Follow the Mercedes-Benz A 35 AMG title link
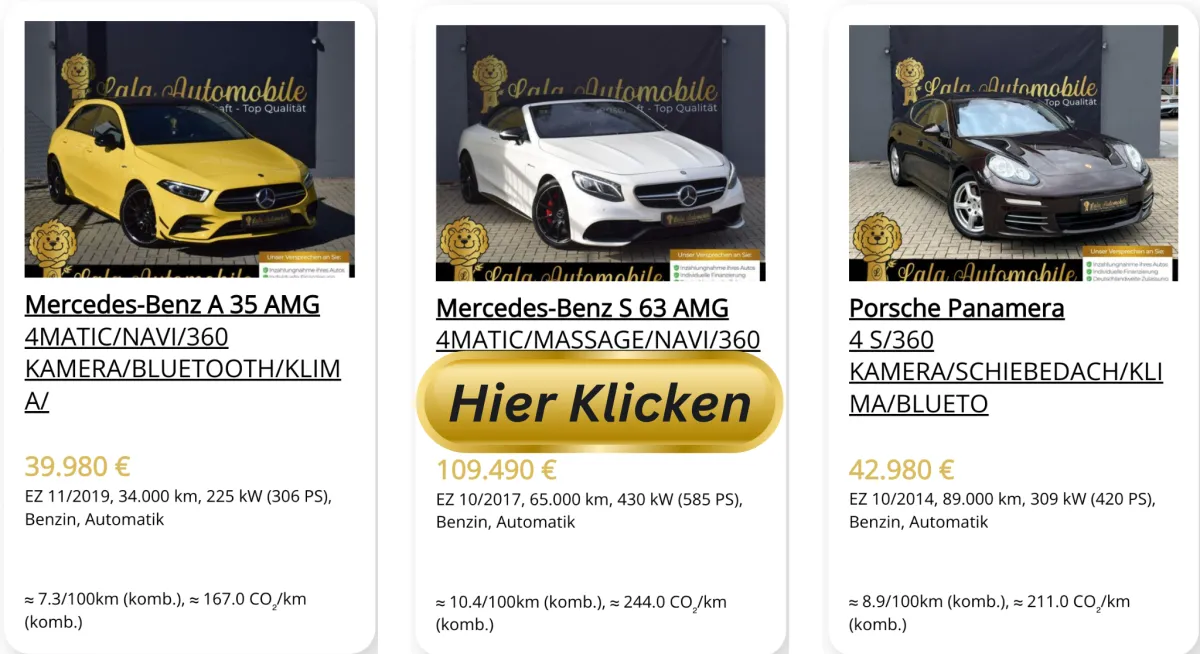Image resolution: width=1200 pixels, height=654 pixels. 172,305
